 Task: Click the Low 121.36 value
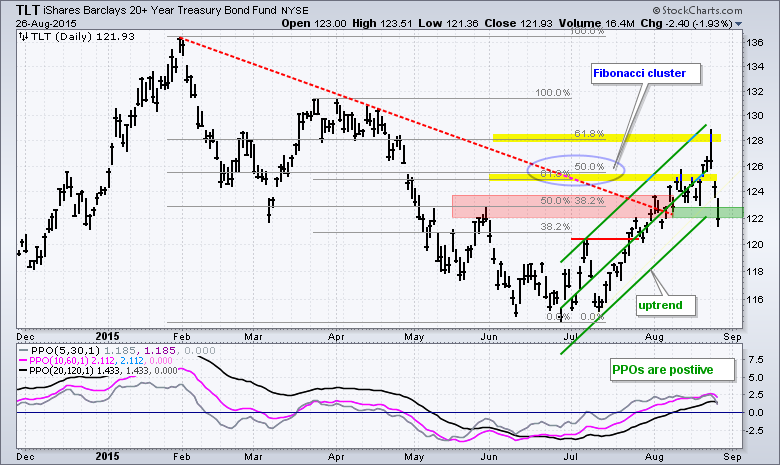pos(449,23)
